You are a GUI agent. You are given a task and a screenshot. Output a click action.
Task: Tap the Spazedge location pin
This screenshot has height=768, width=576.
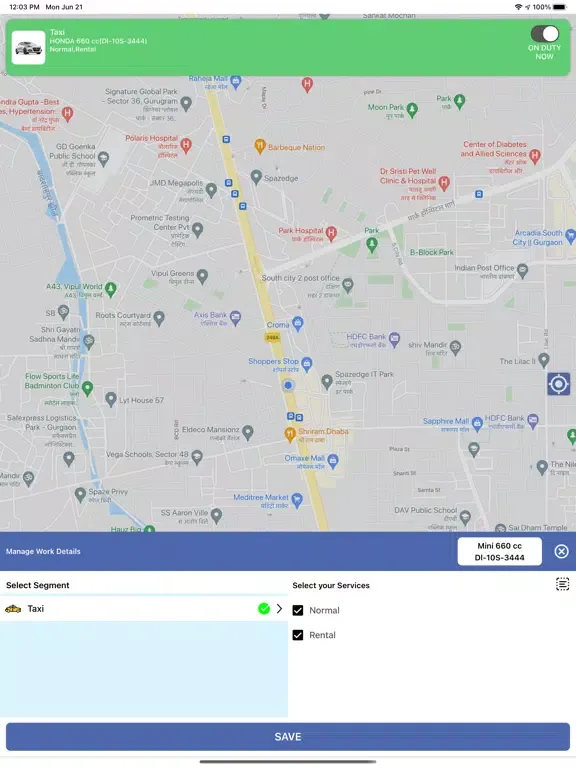(x=256, y=177)
